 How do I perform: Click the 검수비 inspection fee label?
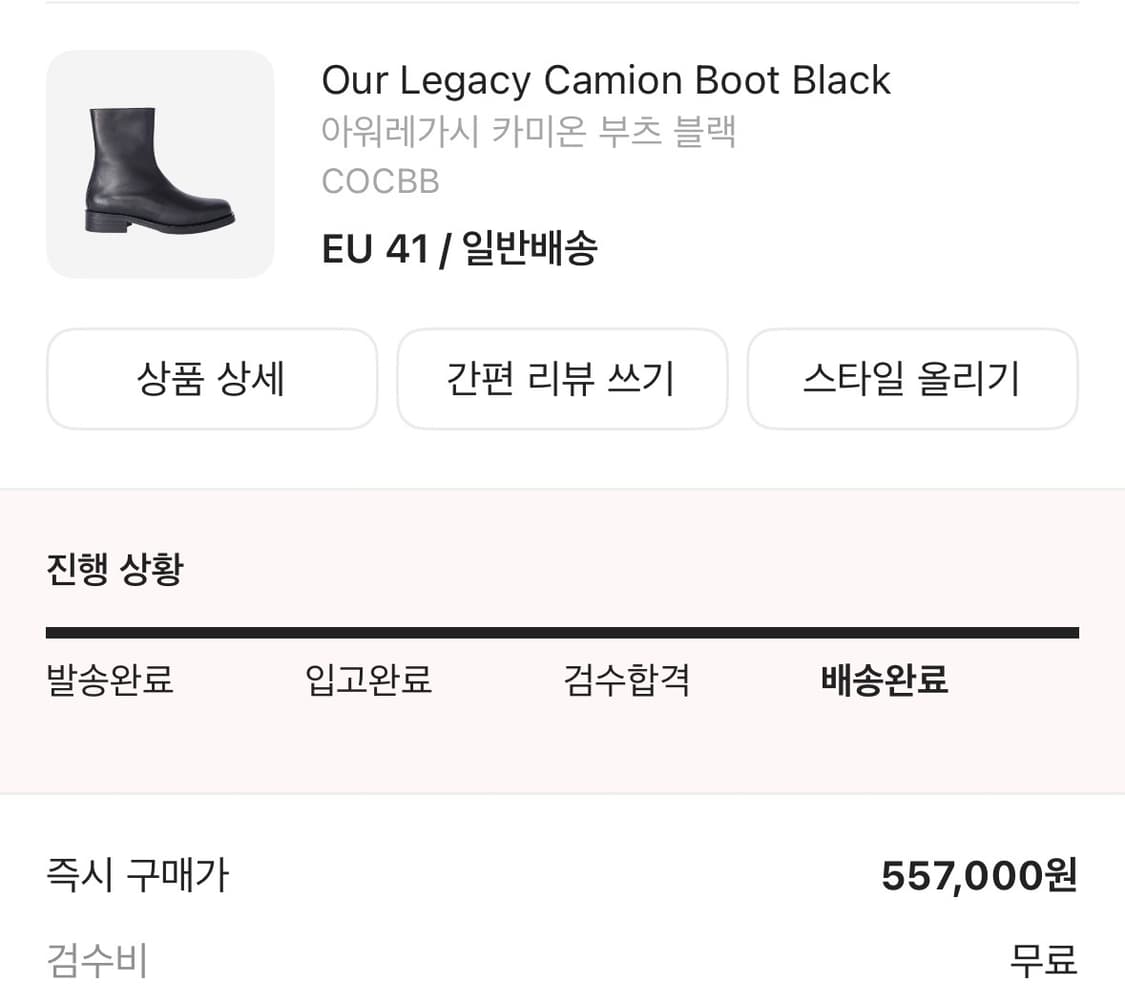[97, 961]
